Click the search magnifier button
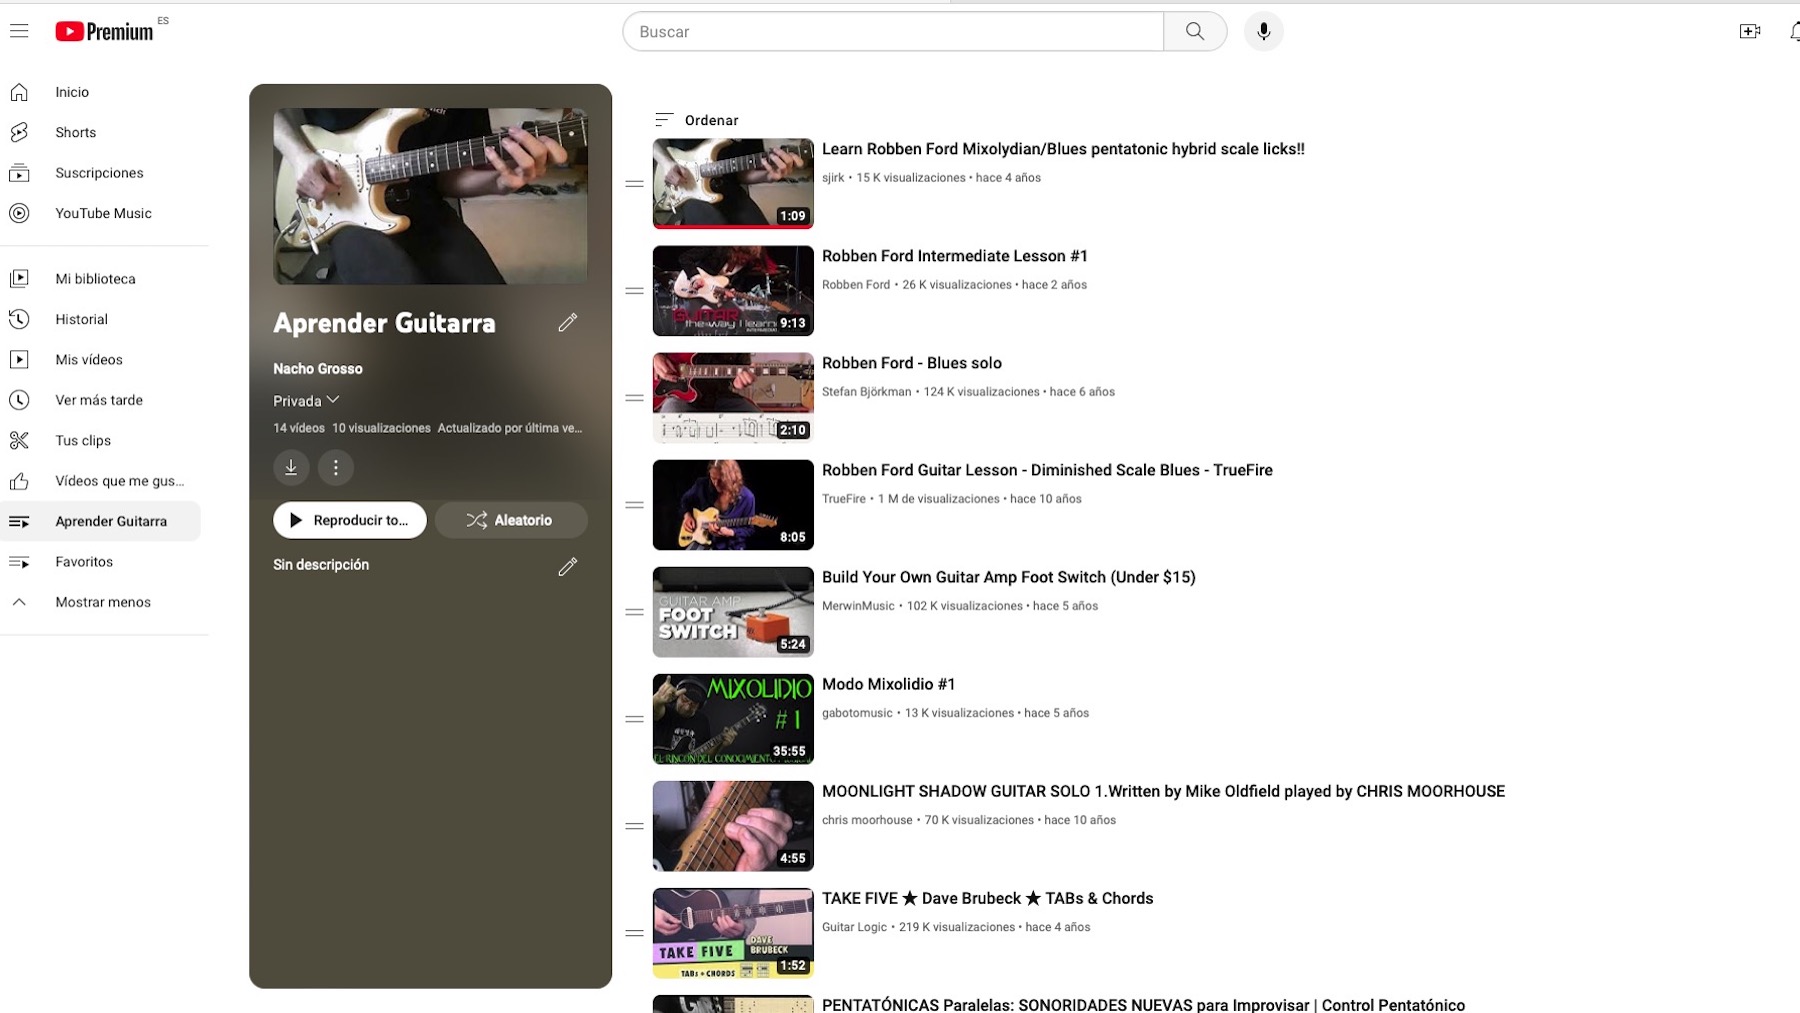This screenshot has width=1800, height=1013. tap(1195, 31)
